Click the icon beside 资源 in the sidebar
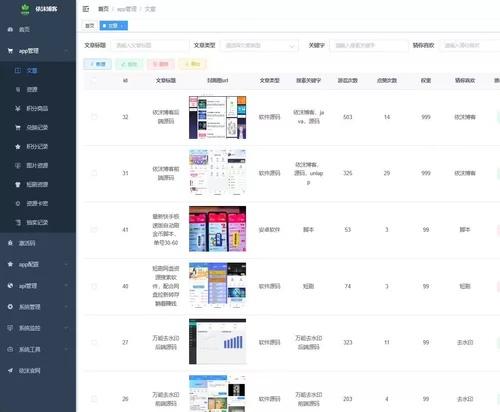500x412 pixels. [x=18, y=89]
